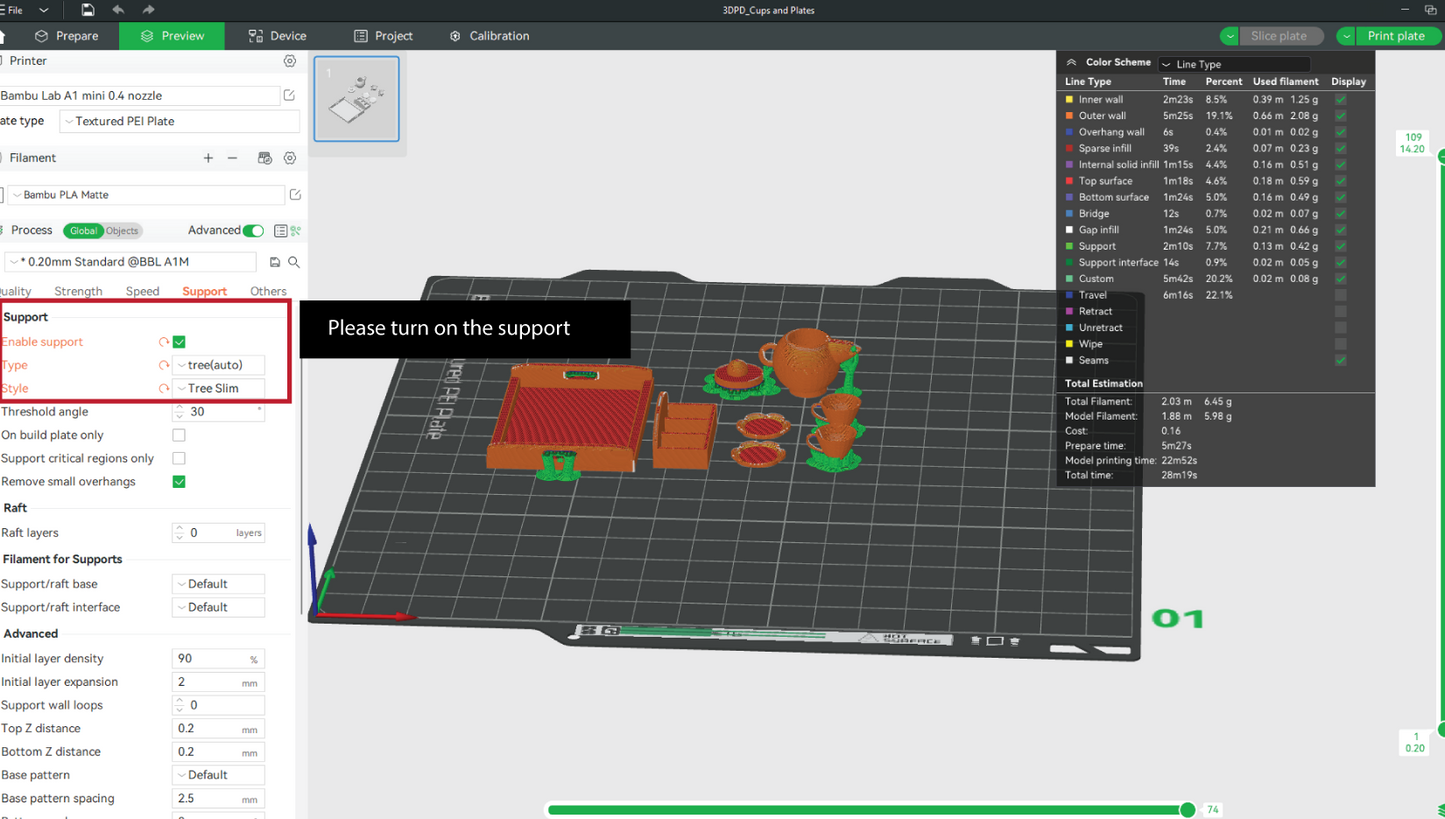
Task: Enable On build plate only checkbox
Action: (x=179, y=435)
